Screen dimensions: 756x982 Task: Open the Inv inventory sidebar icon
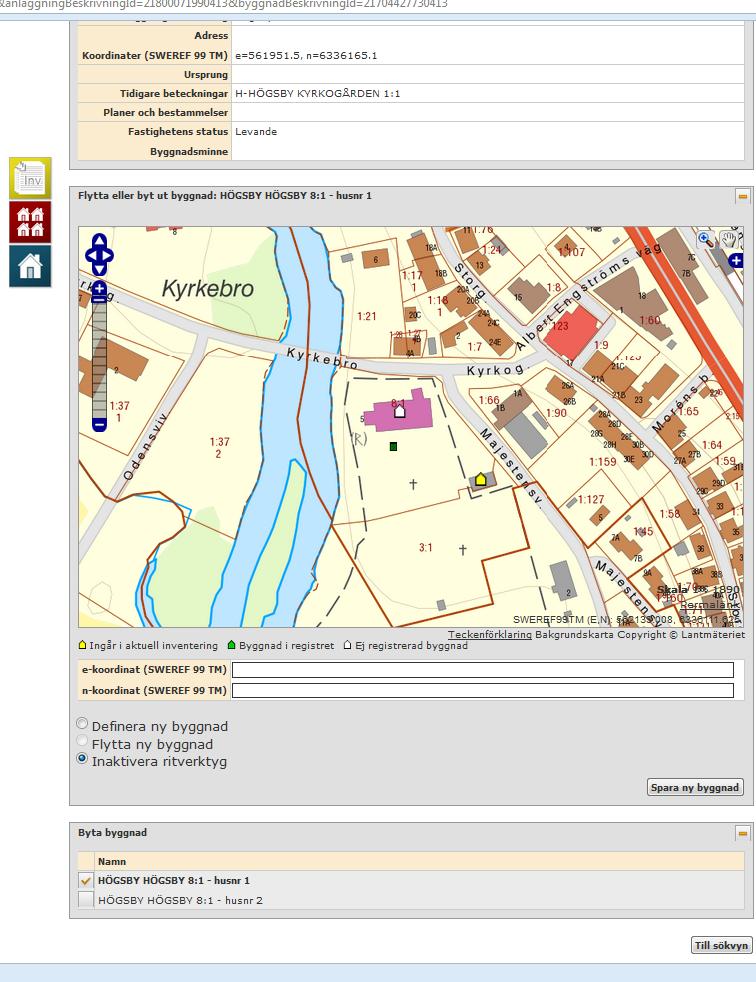(x=30, y=178)
